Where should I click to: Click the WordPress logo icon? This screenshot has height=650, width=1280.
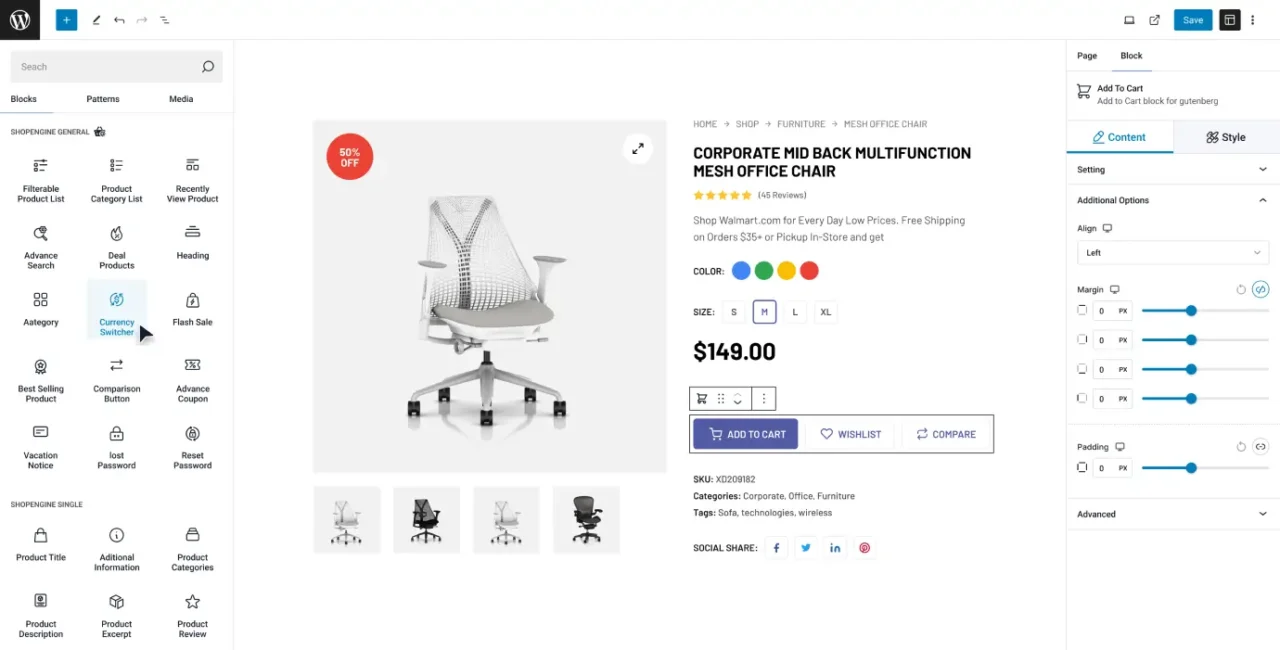pos(20,20)
